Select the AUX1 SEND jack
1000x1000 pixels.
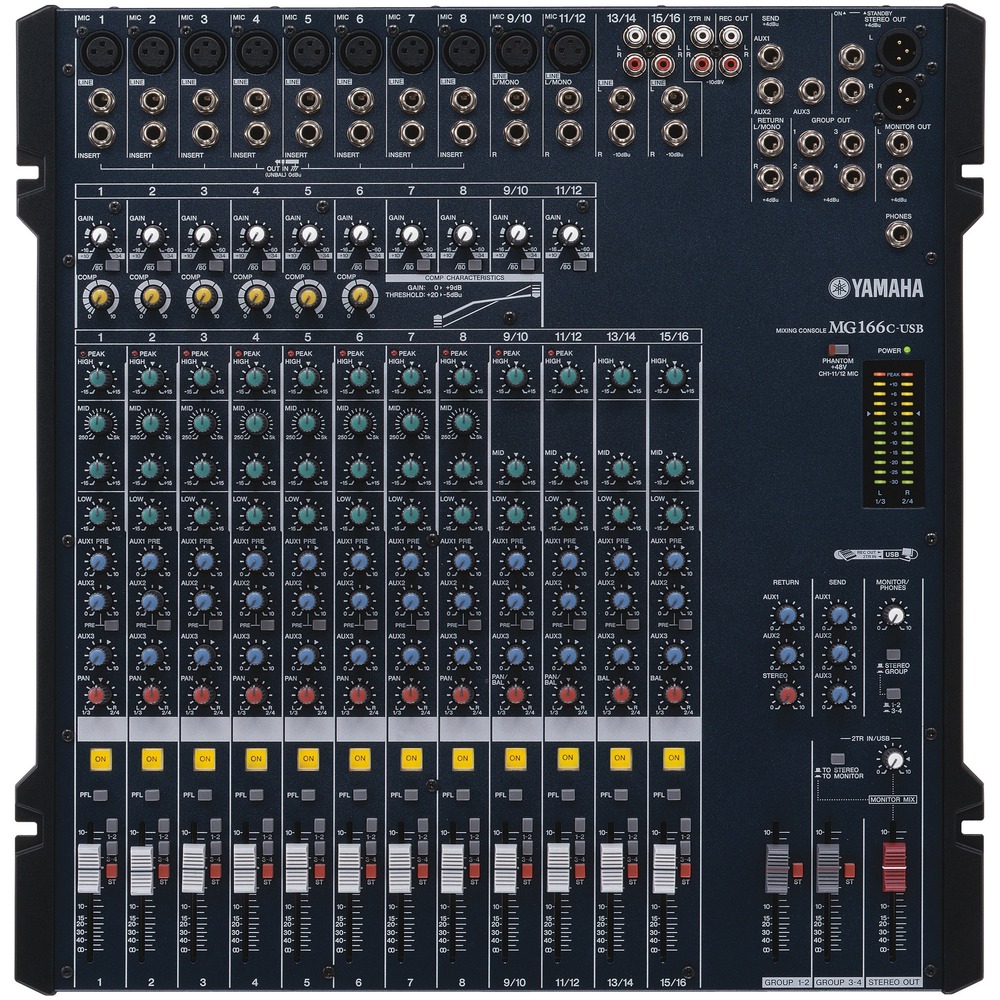pyautogui.click(x=770, y=57)
